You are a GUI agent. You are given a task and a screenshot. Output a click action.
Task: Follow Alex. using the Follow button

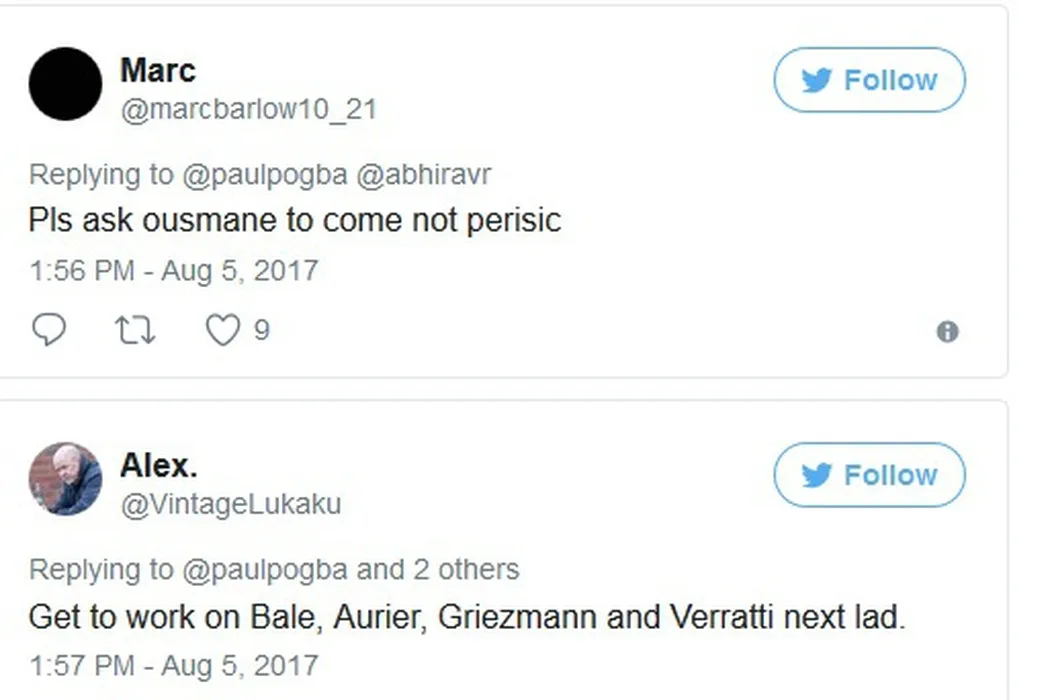869,475
